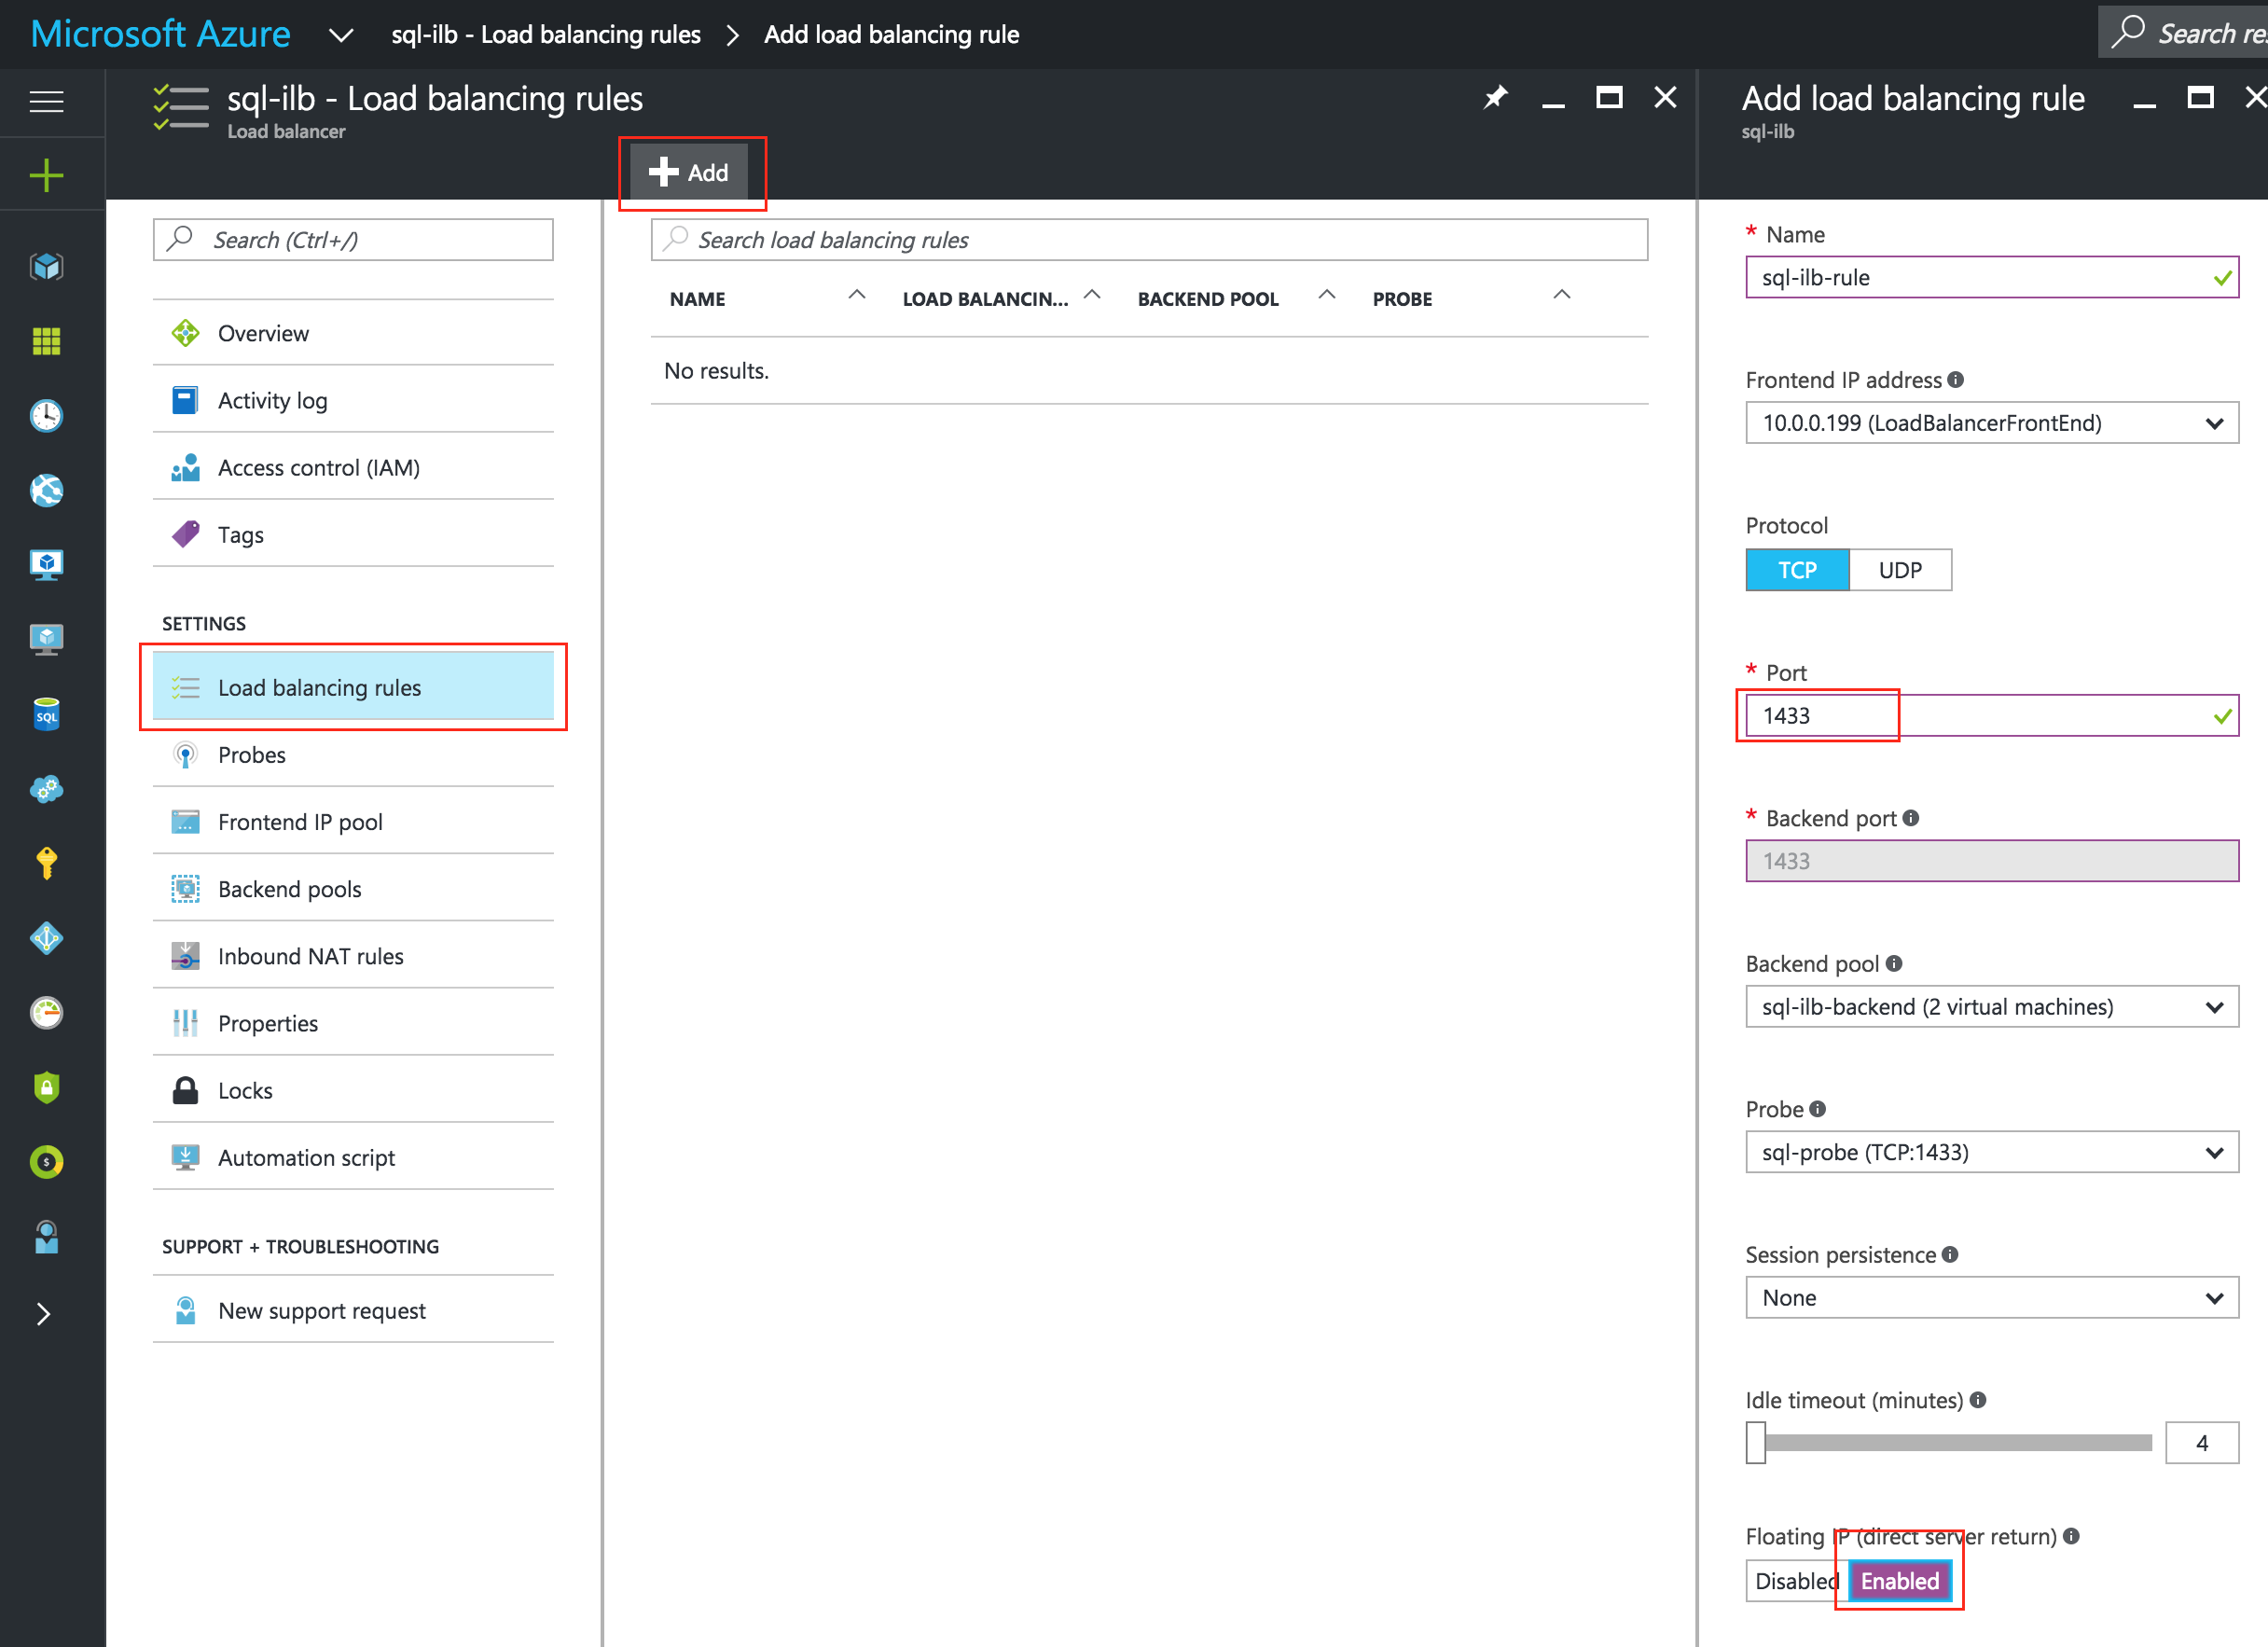This screenshot has height=1647, width=2268.
Task: Open Access control (IAM) menu item
Action: (x=353, y=467)
